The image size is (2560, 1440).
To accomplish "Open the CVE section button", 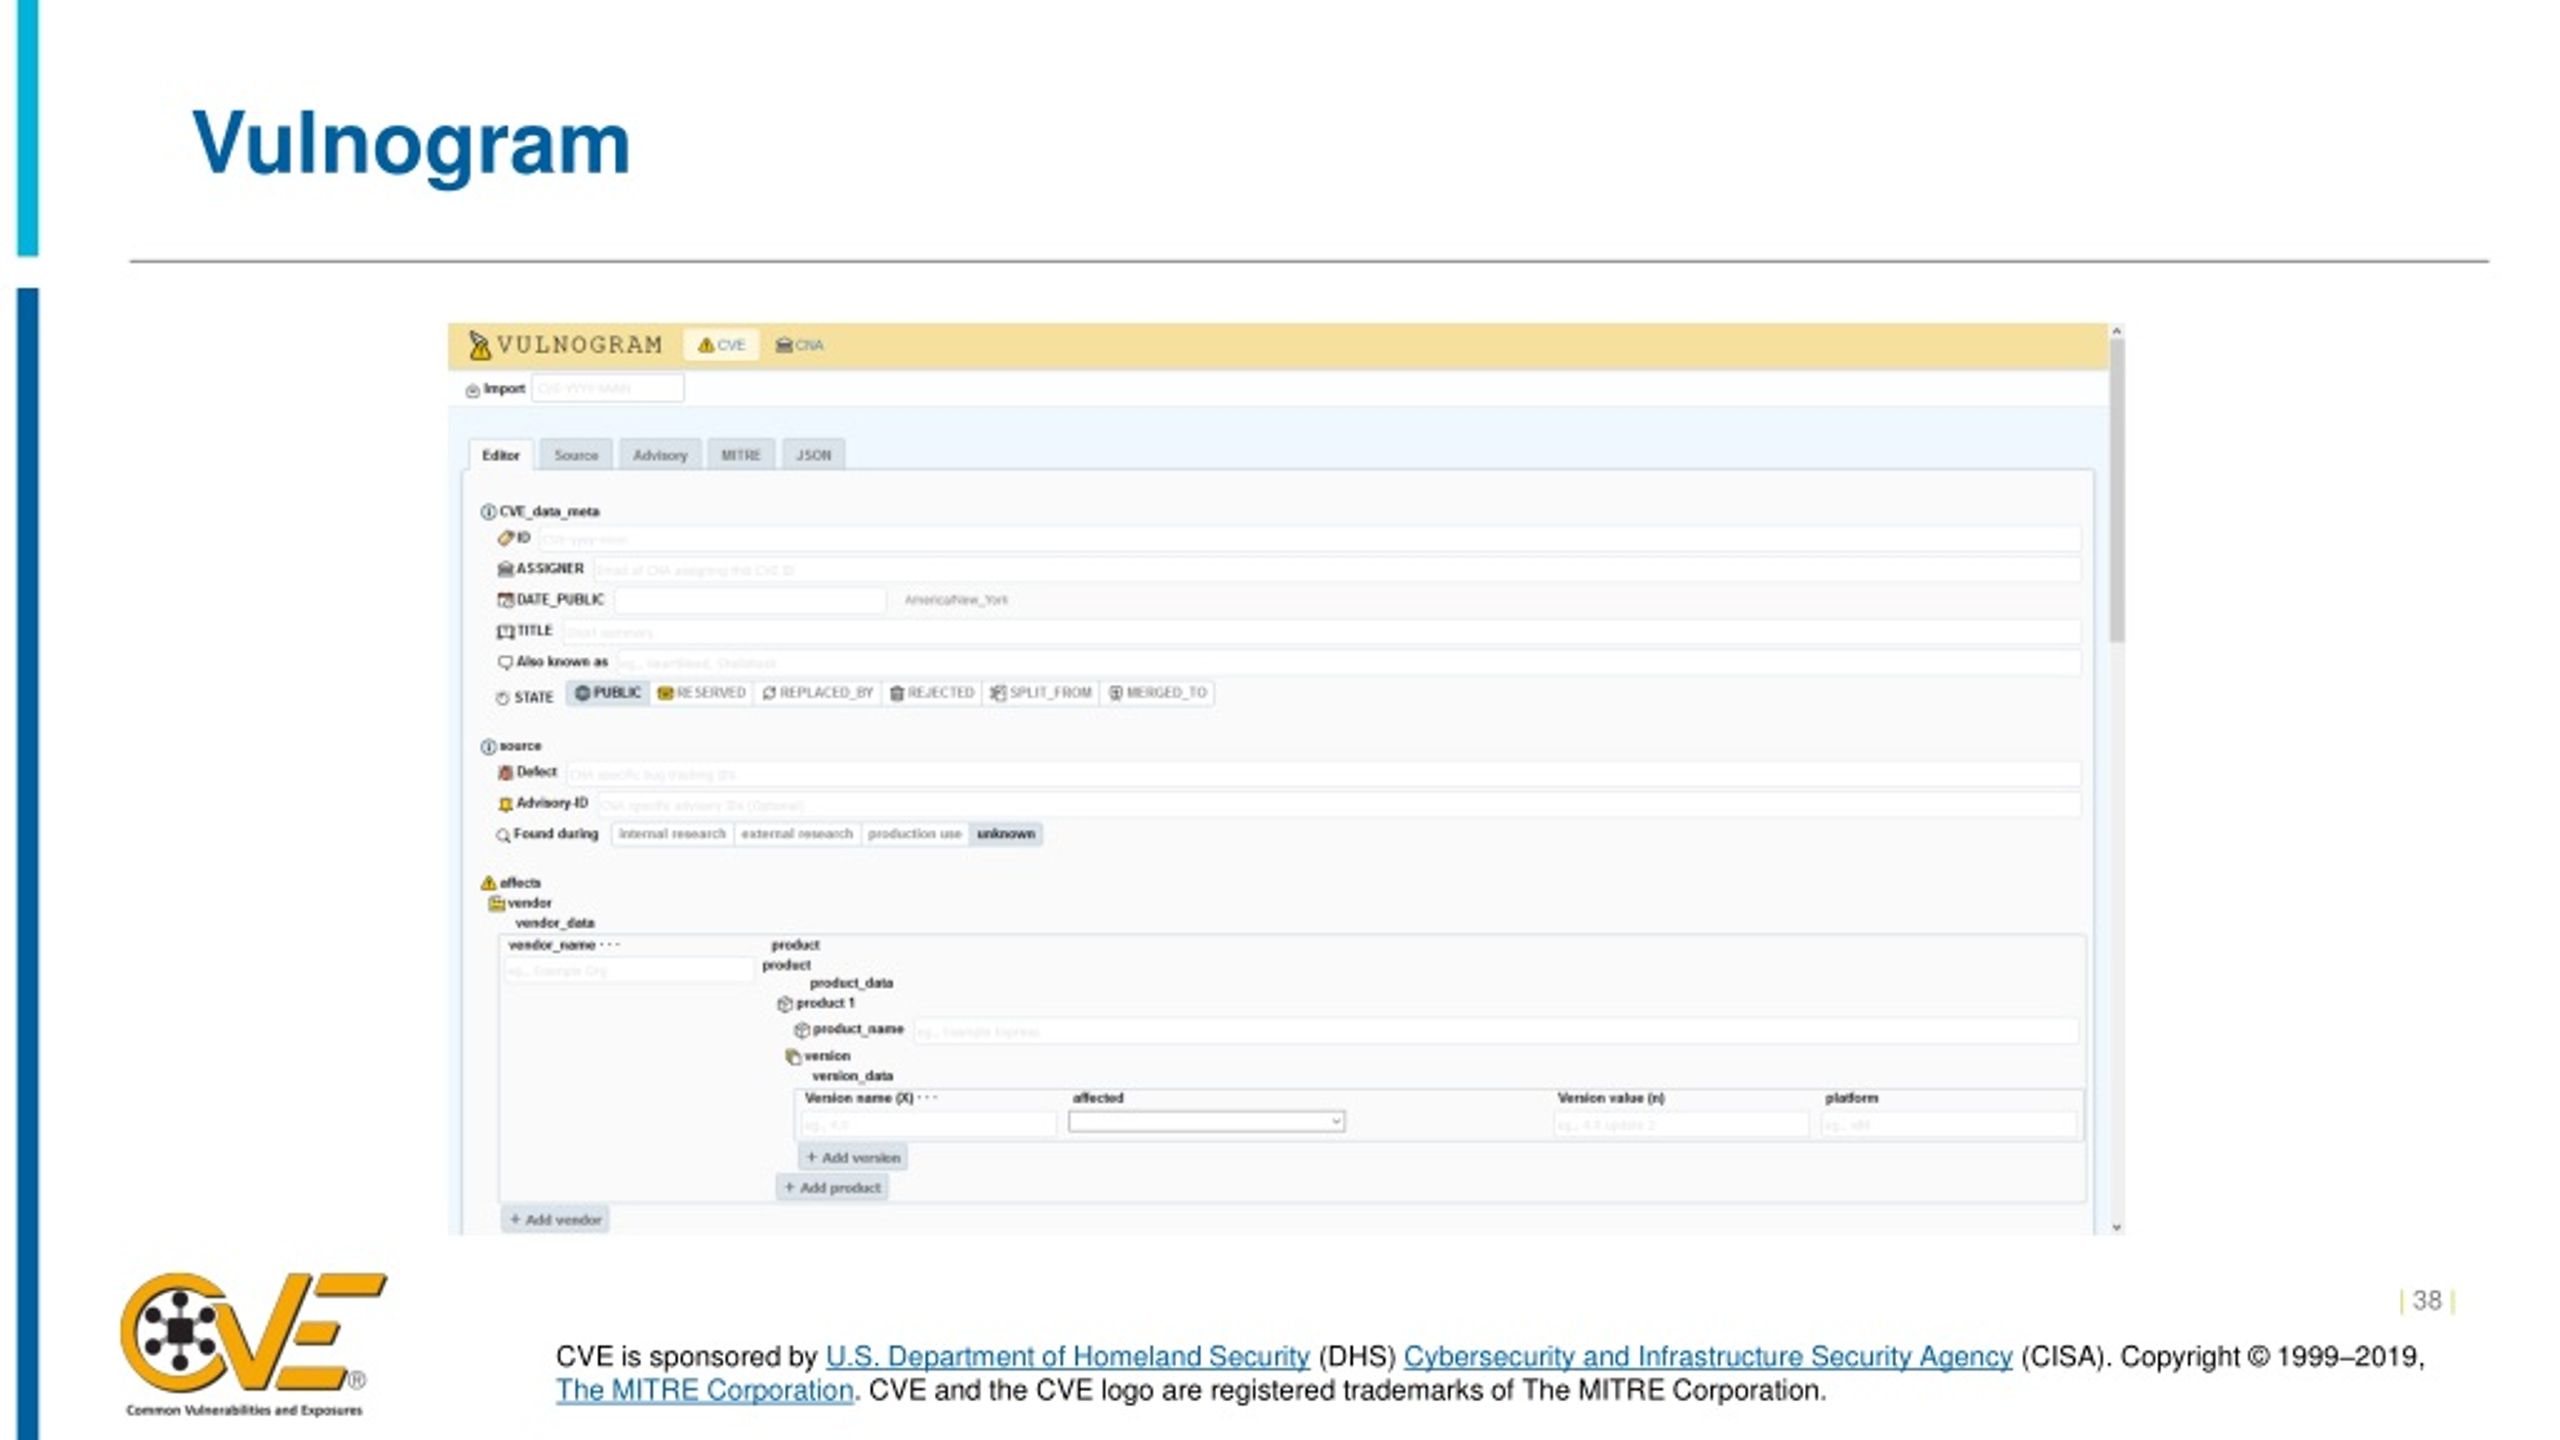I will (721, 345).
